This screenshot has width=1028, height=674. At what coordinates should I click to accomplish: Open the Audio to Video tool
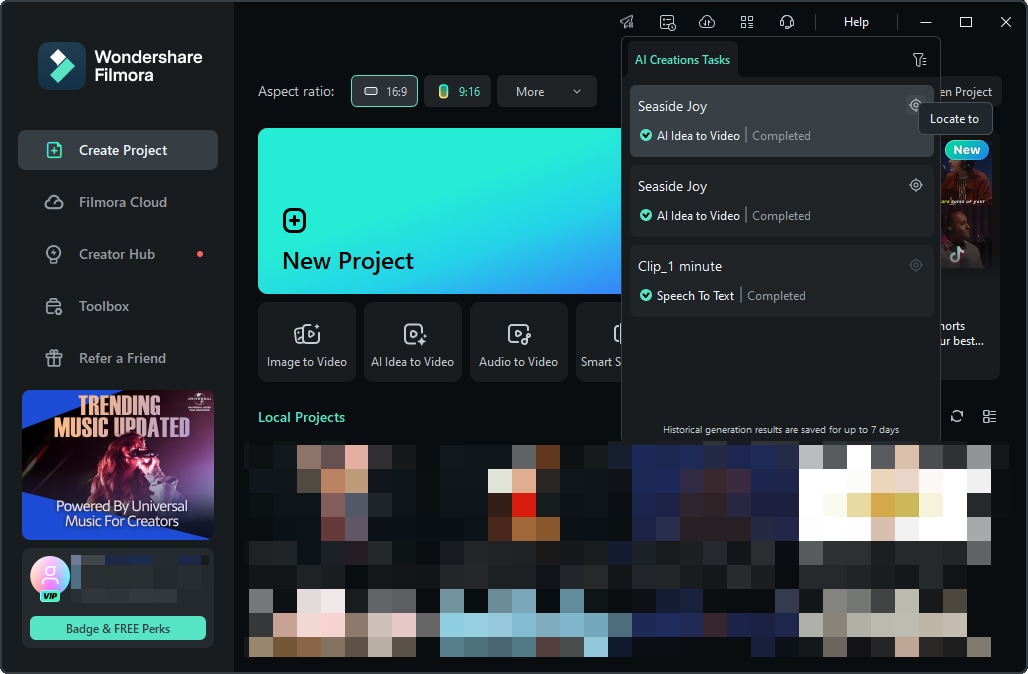click(x=519, y=342)
